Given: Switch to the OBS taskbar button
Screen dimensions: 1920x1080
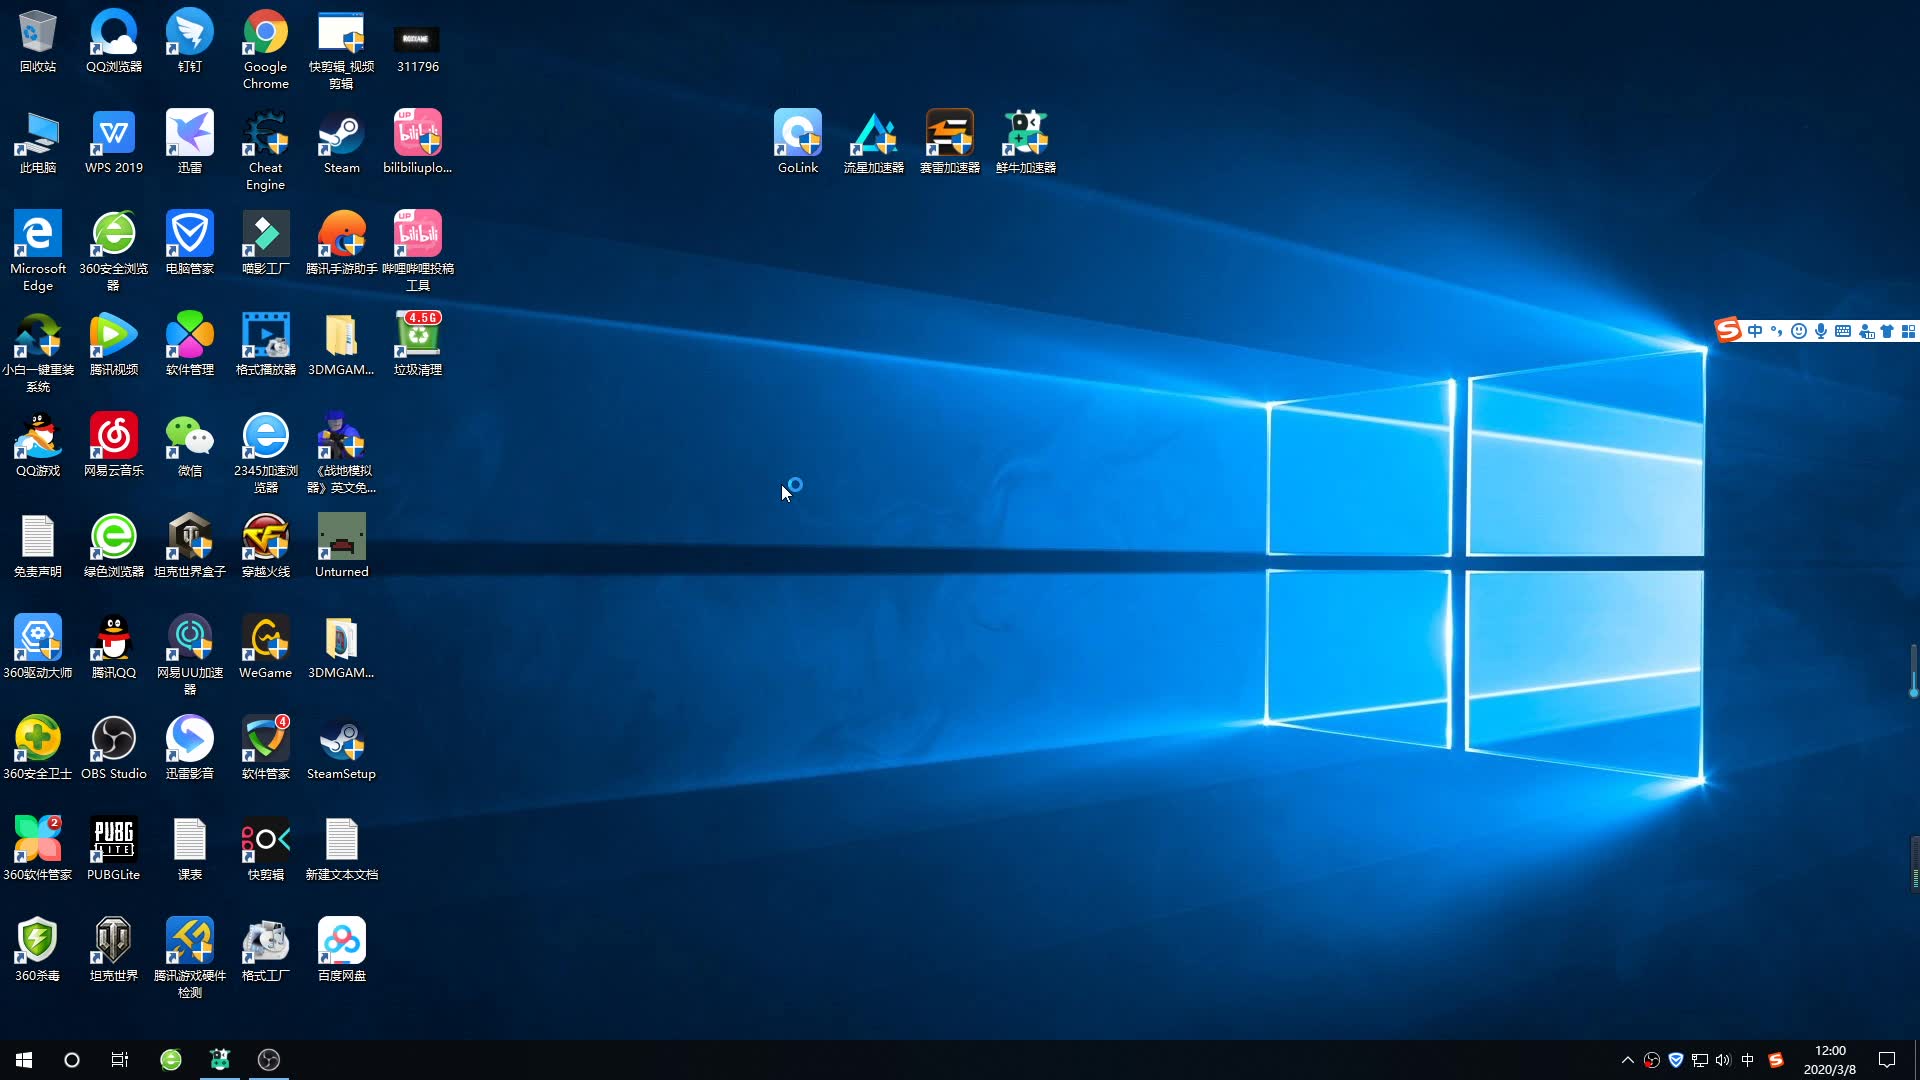Looking at the screenshot, I should [269, 1060].
